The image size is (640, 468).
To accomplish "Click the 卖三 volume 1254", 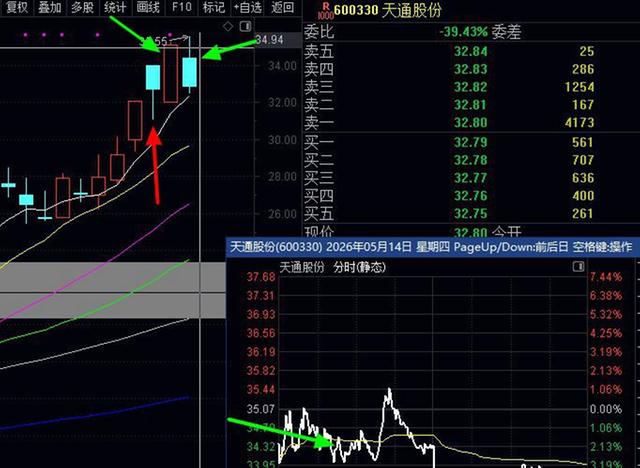I will point(579,87).
